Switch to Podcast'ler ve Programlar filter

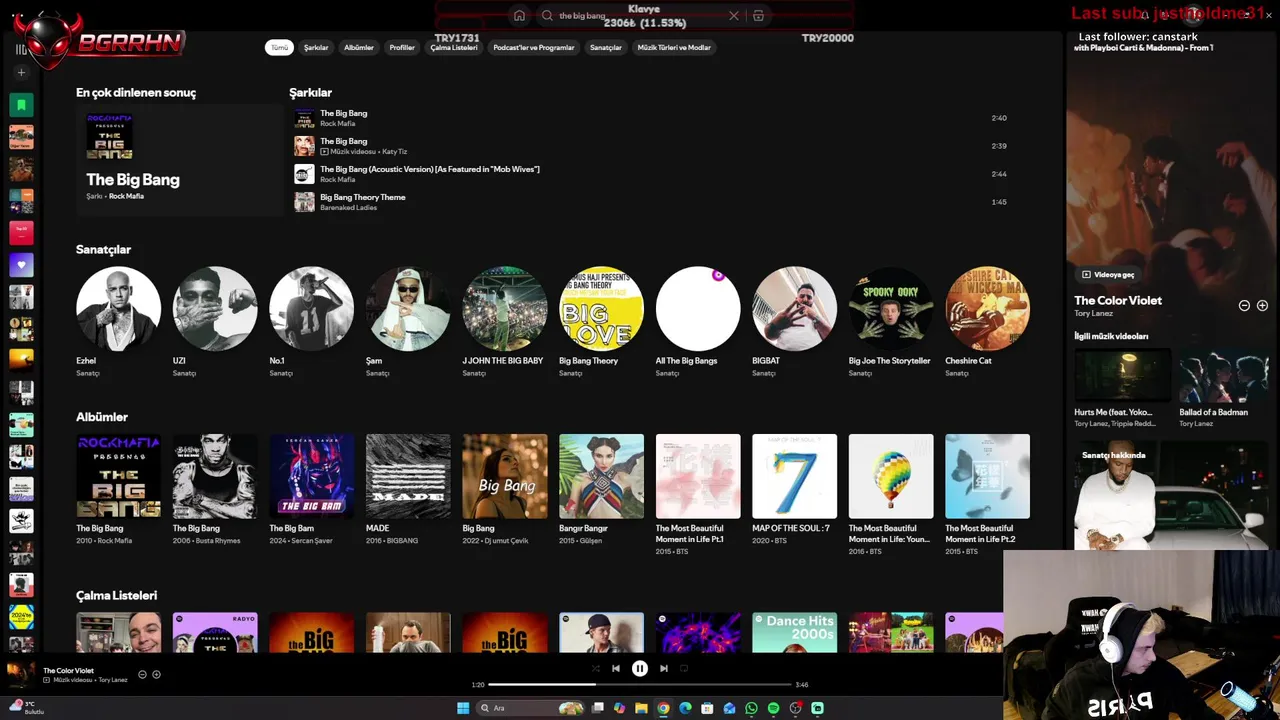[534, 47]
